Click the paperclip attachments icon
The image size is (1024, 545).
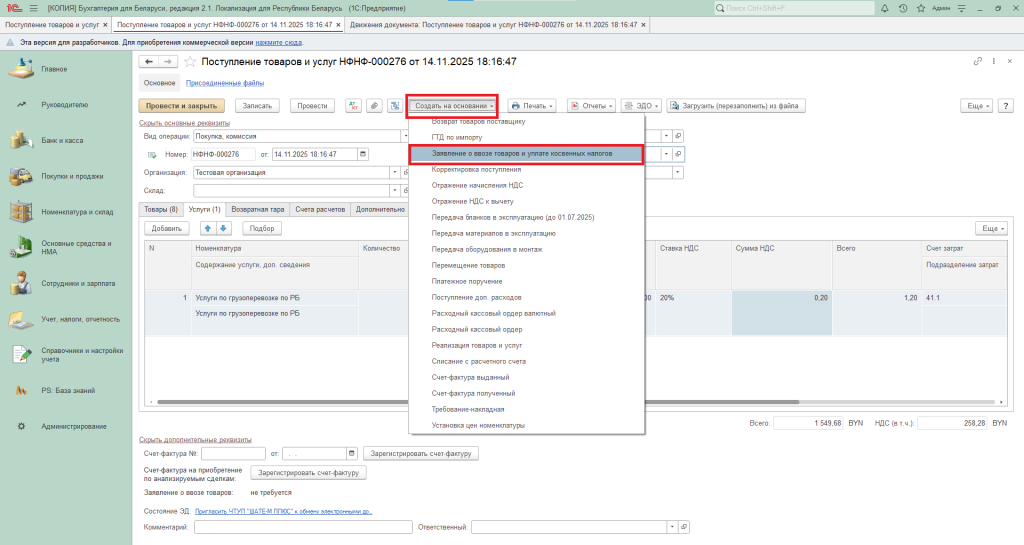point(373,105)
